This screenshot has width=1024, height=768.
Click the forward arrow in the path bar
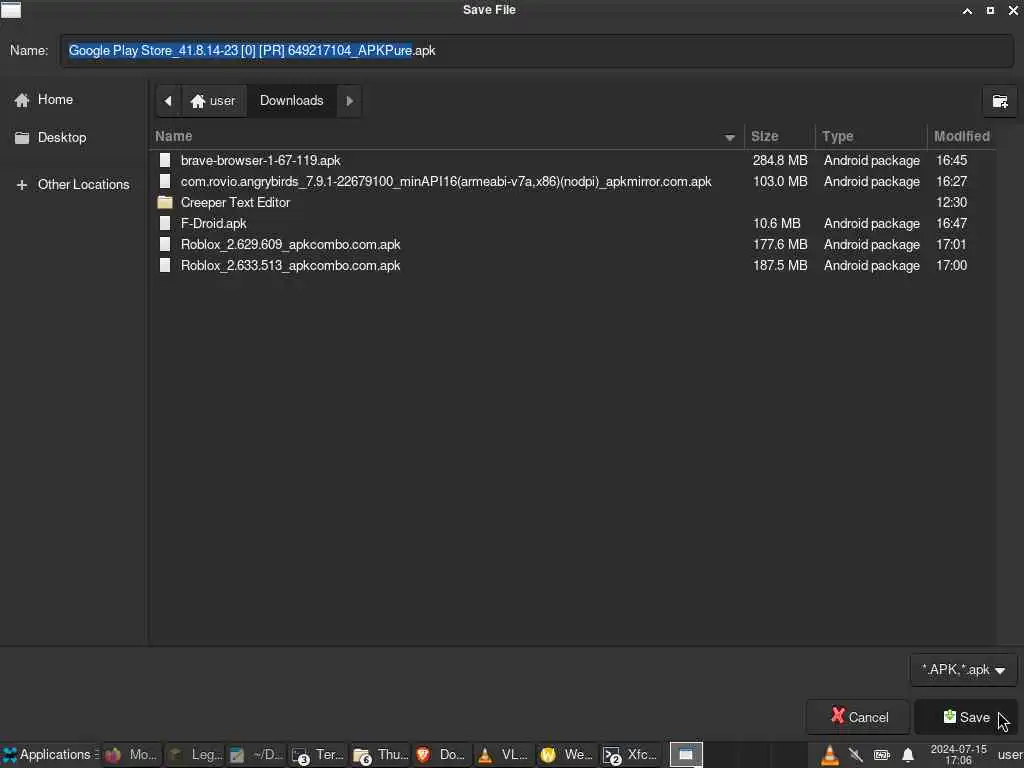coord(349,101)
